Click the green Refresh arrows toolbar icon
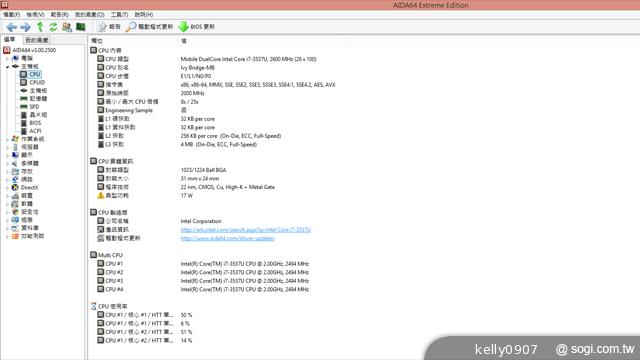The image size is (640, 360). [53, 27]
